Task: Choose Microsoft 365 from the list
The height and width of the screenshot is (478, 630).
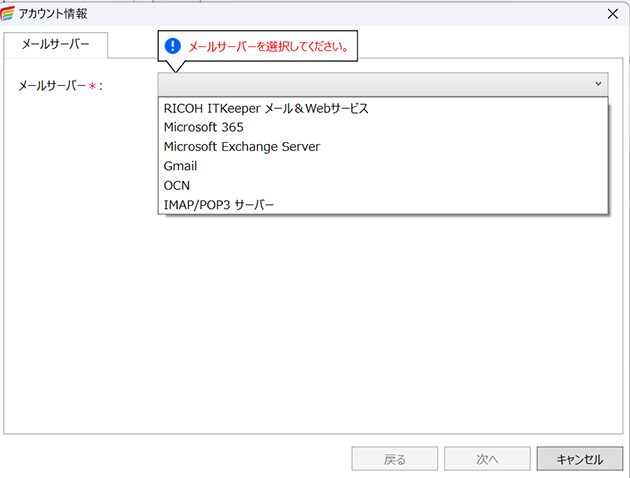Action: [x=203, y=128]
